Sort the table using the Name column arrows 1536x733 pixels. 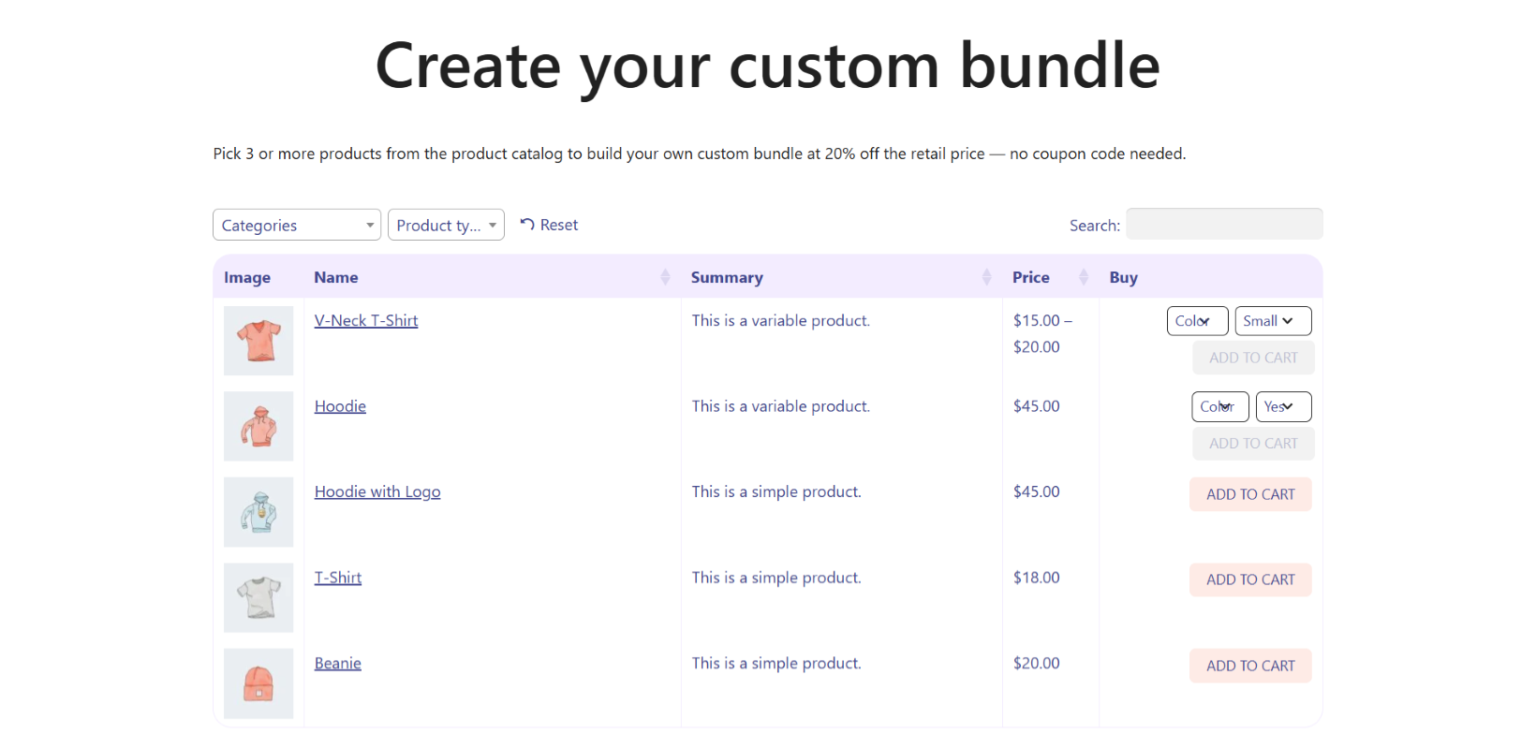(665, 277)
